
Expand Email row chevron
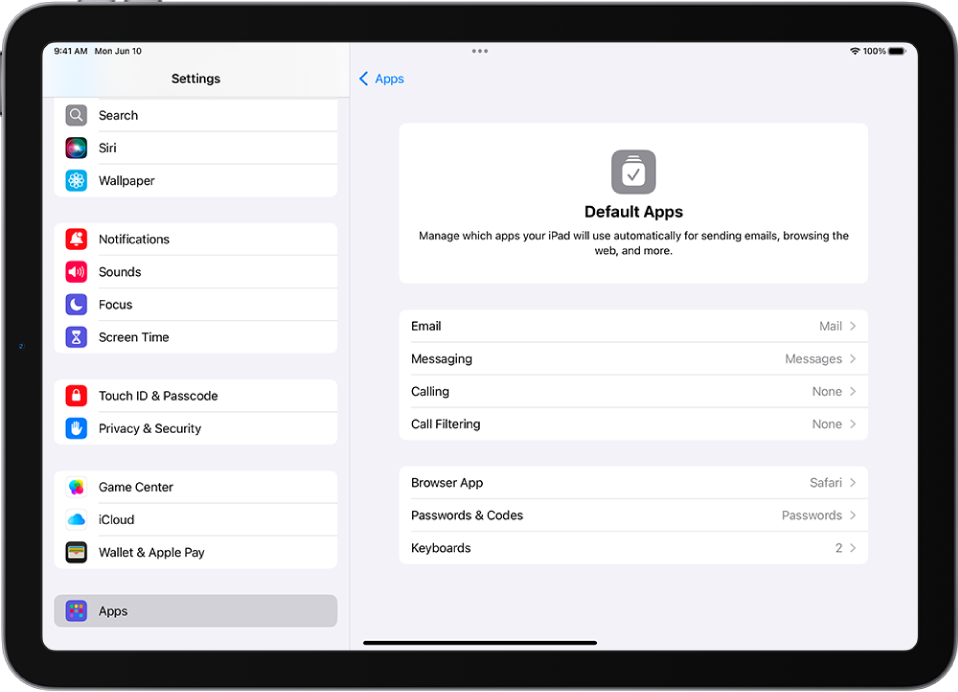(x=853, y=326)
